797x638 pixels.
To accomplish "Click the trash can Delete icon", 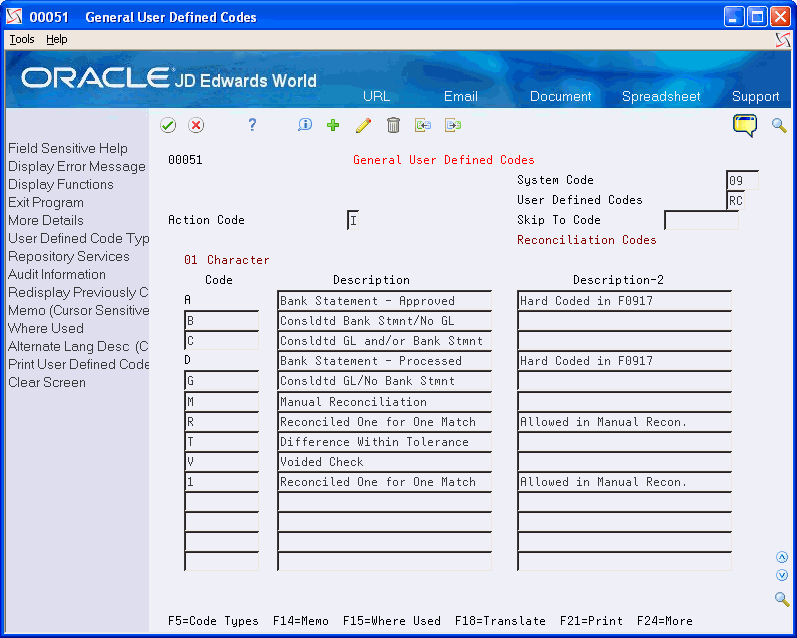I will click(393, 125).
